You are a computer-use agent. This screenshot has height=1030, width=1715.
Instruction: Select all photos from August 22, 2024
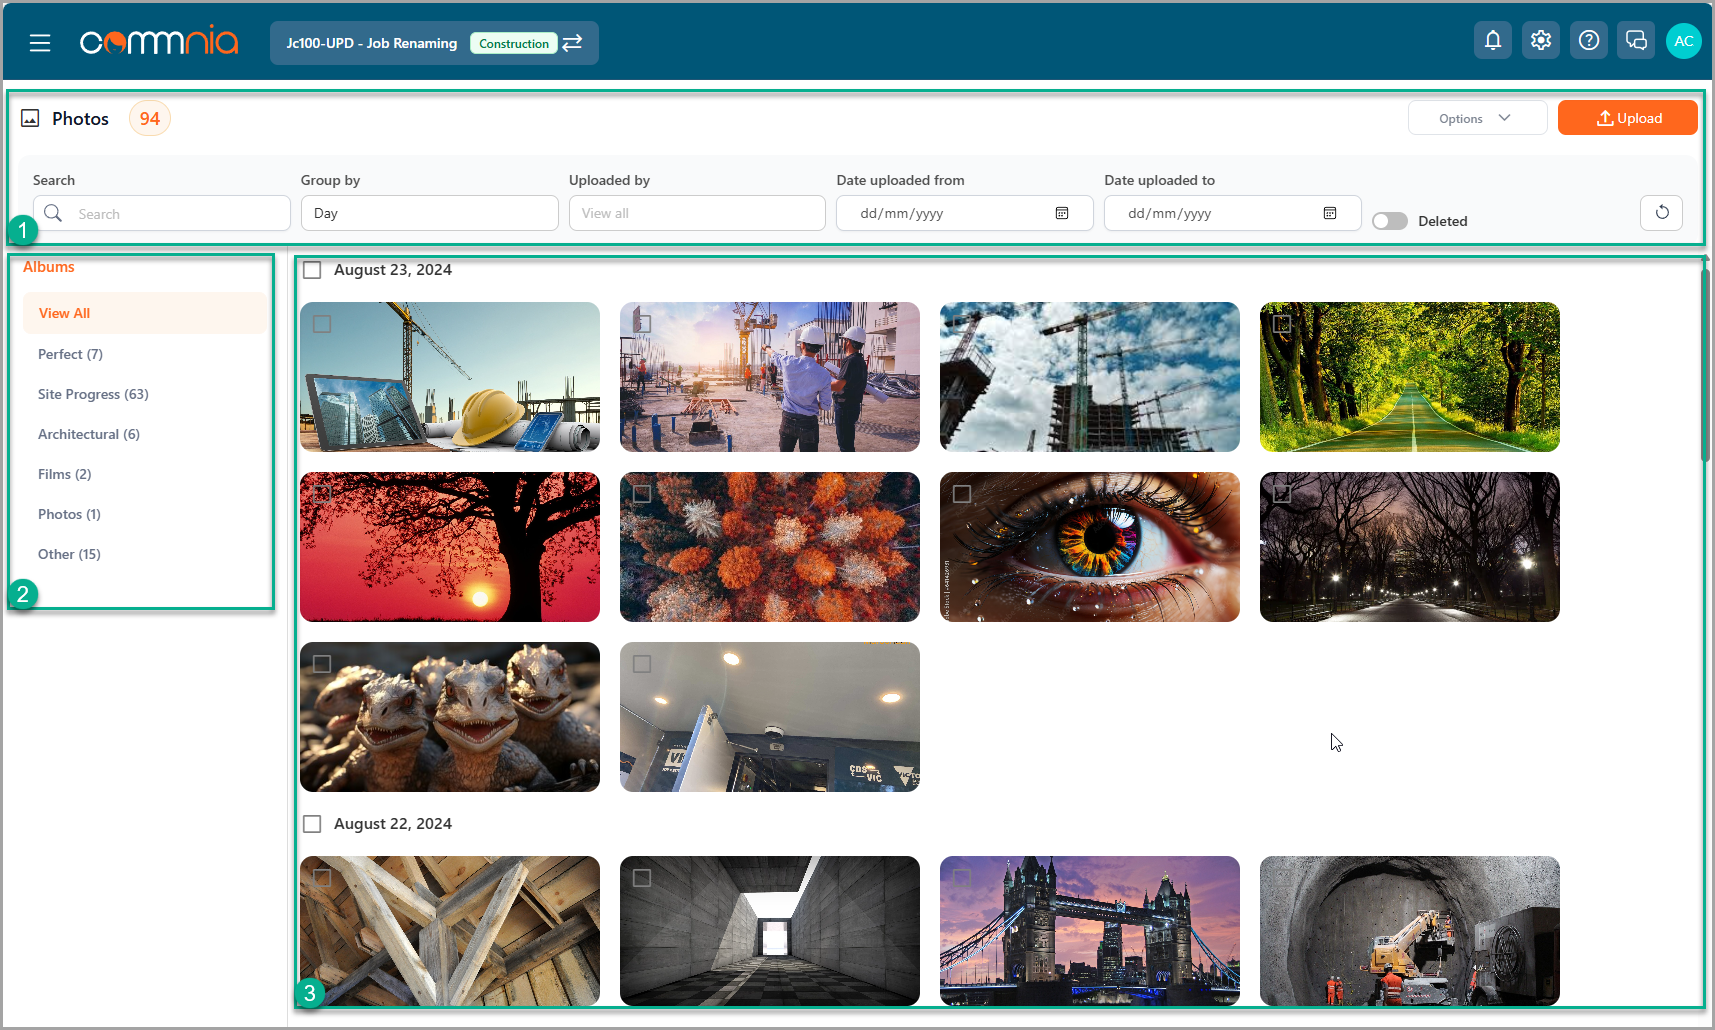(x=312, y=824)
